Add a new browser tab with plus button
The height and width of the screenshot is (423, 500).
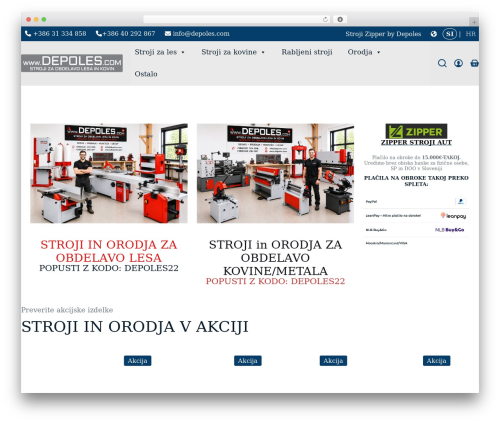click(x=474, y=22)
